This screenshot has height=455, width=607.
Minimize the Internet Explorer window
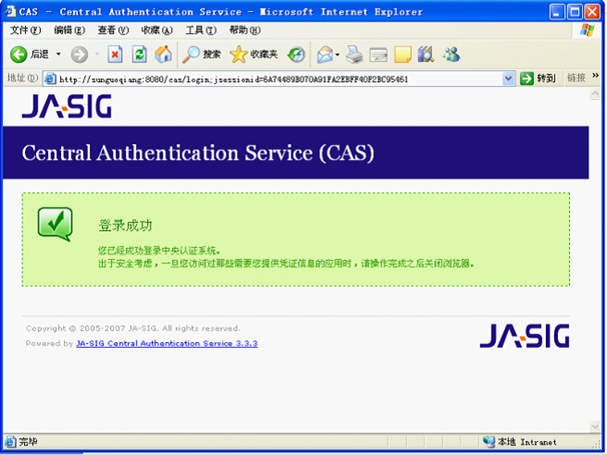pyautogui.click(x=557, y=12)
